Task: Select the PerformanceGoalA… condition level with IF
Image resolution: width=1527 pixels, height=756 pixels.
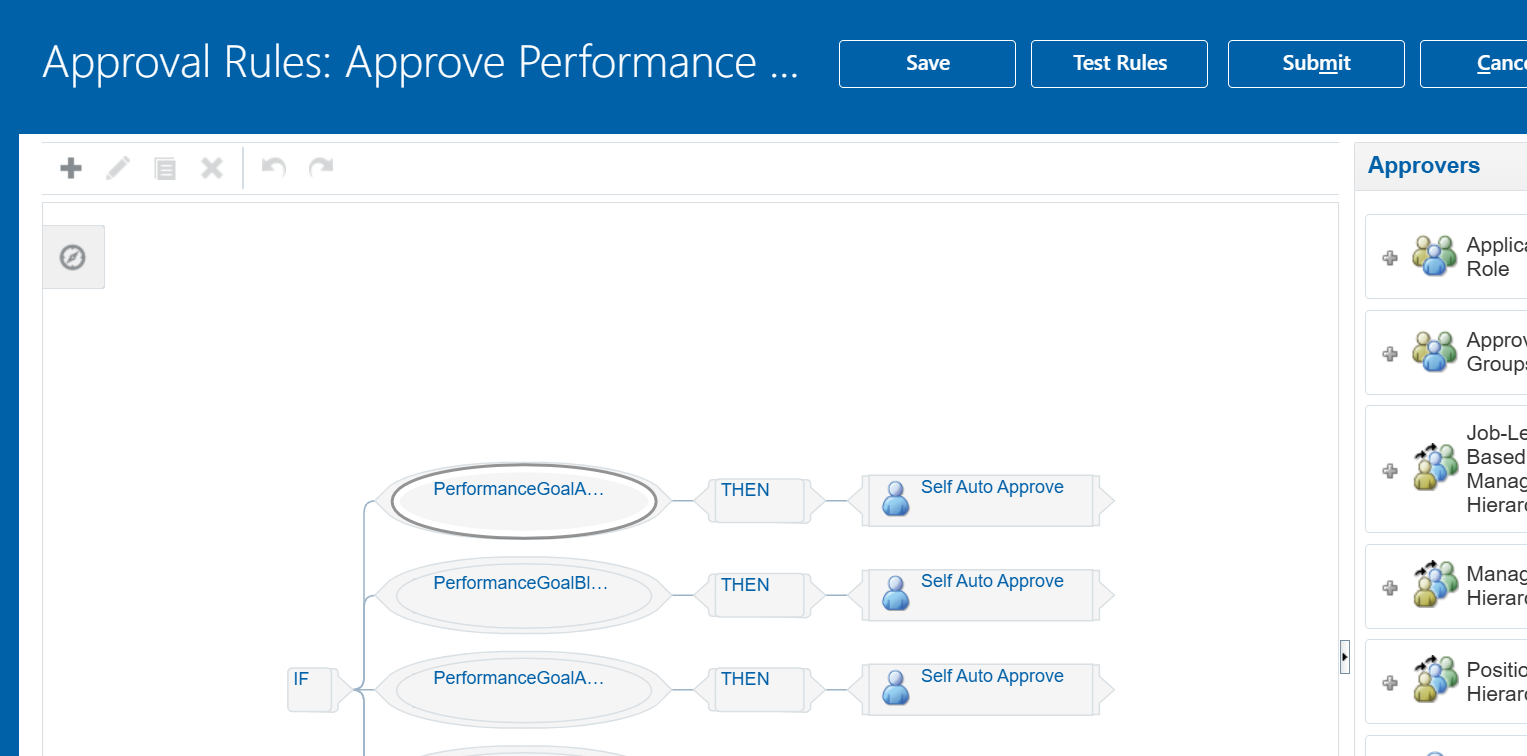Action: tap(523, 690)
